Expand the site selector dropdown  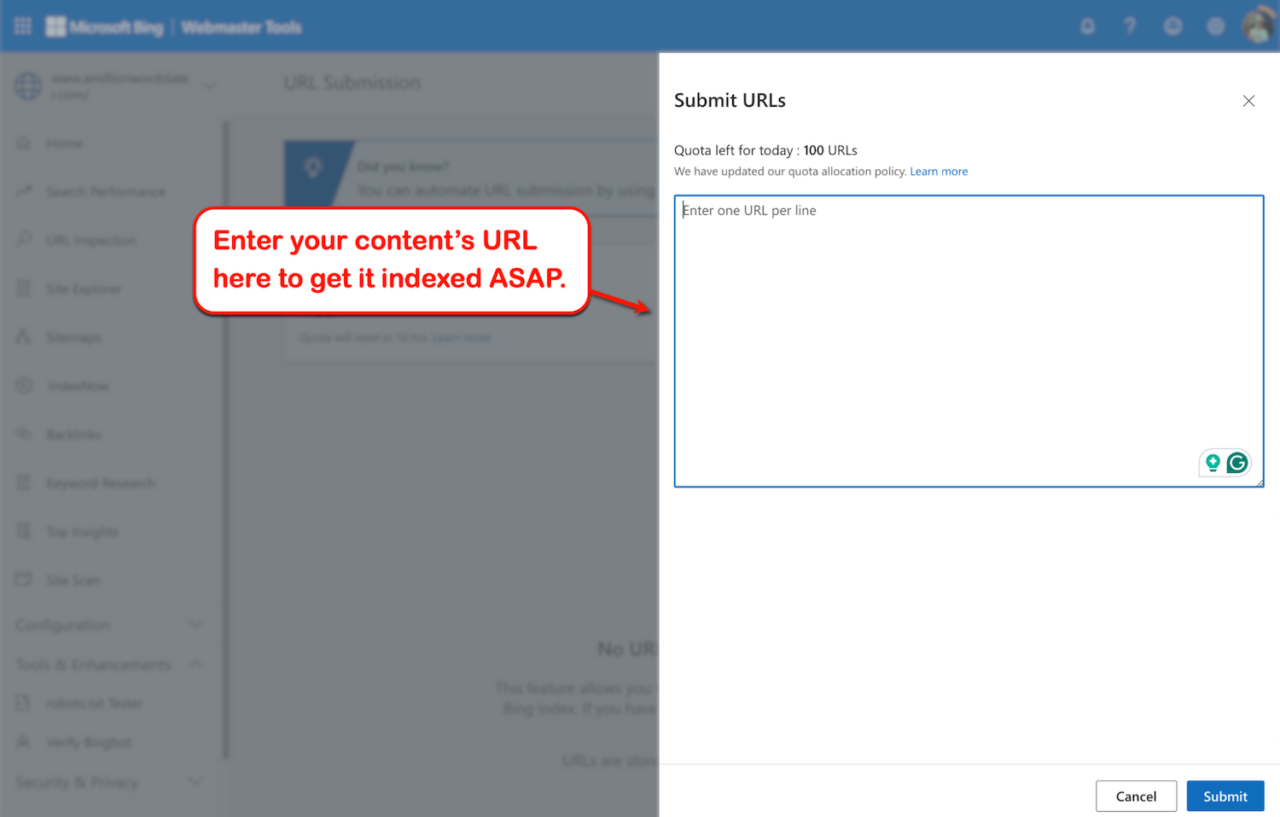[208, 86]
